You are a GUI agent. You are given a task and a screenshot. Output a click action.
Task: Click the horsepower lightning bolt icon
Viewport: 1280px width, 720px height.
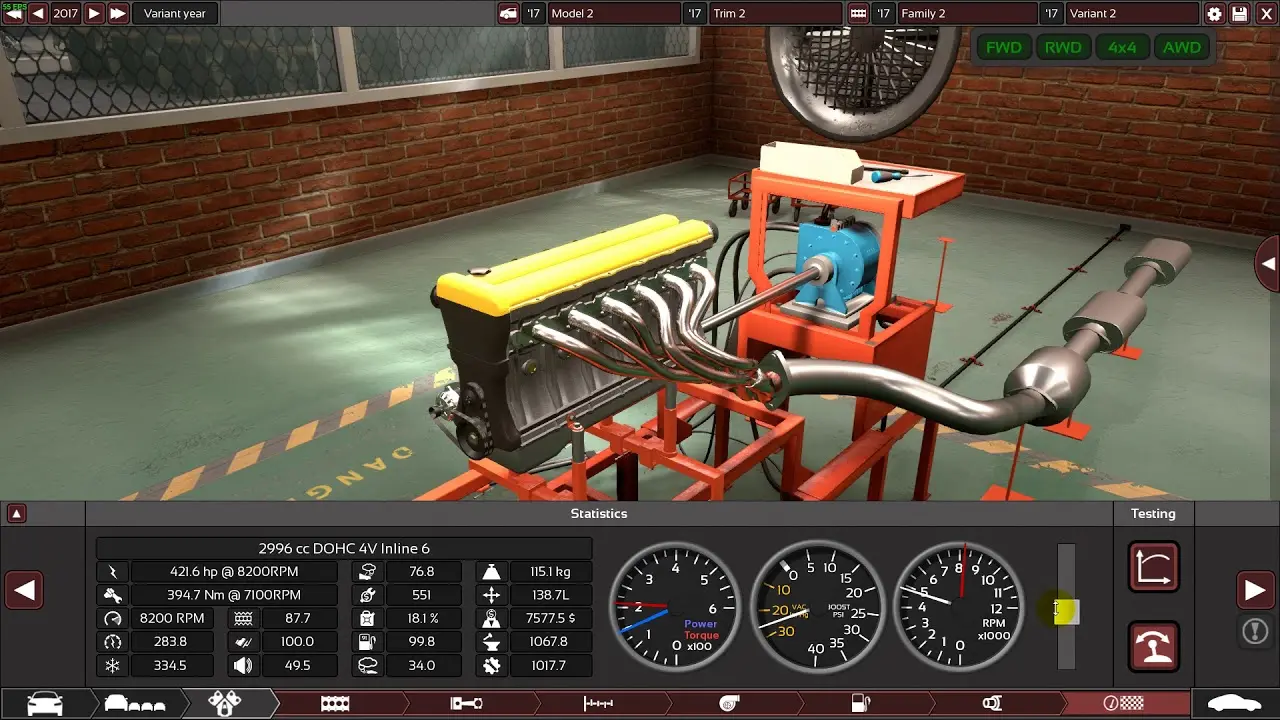tap(112, 572)
